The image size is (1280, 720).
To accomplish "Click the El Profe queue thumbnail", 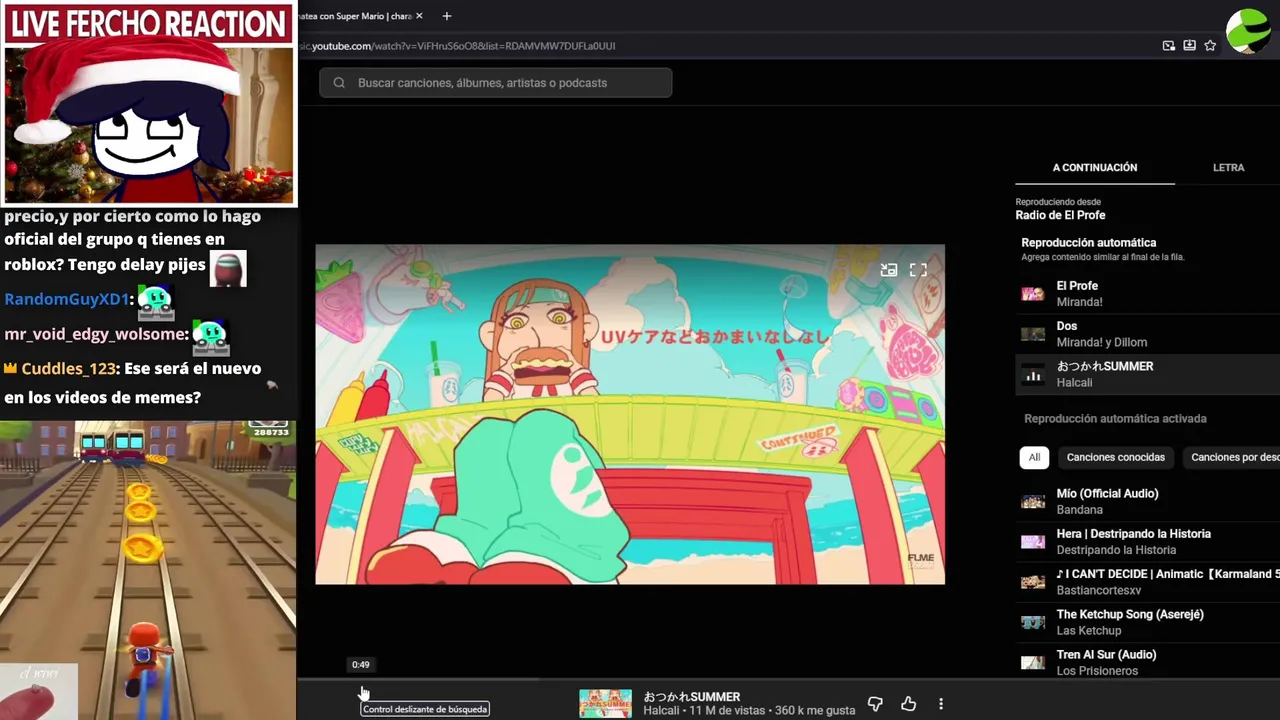I will (1033, 294).
